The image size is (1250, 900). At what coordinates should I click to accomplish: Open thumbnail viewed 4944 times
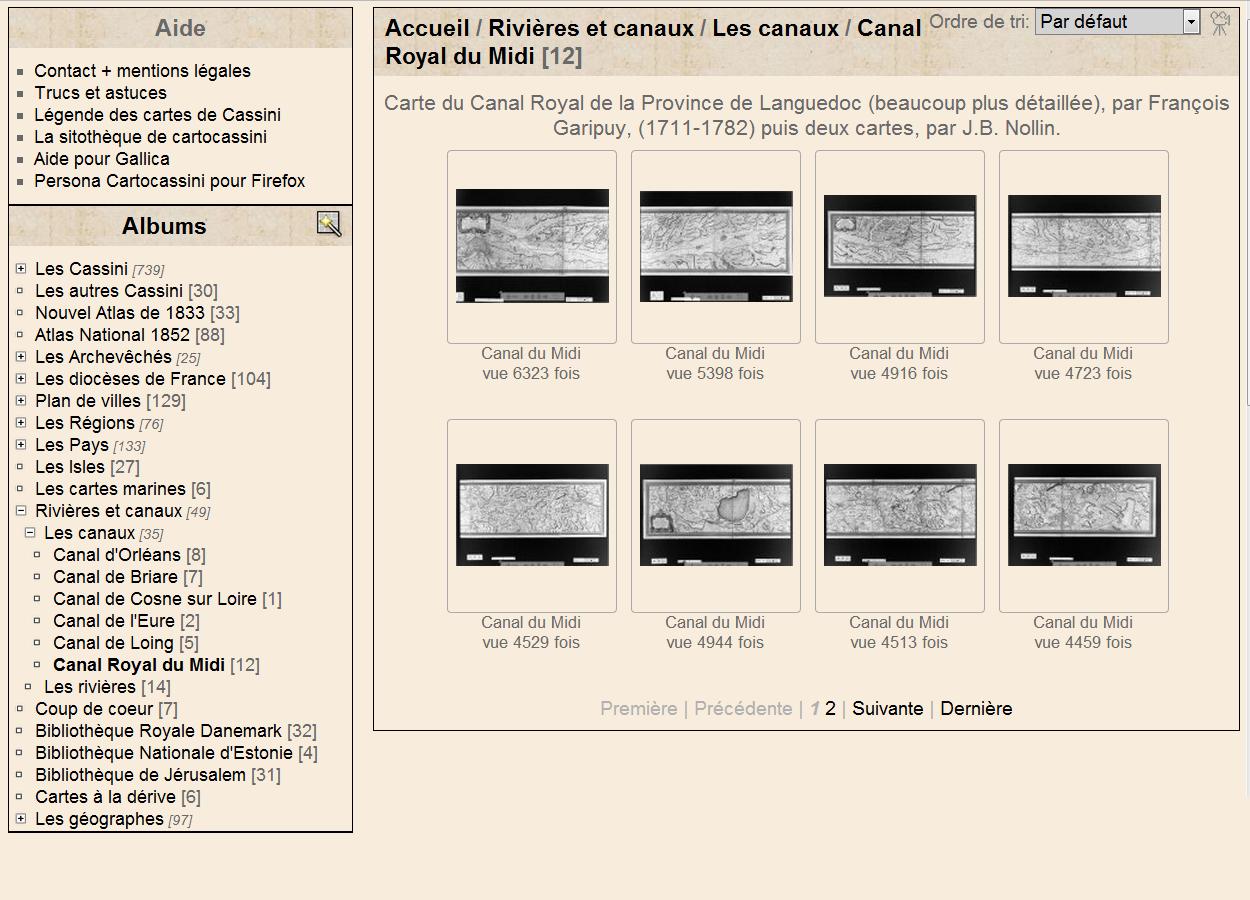(x=716, y=515)
